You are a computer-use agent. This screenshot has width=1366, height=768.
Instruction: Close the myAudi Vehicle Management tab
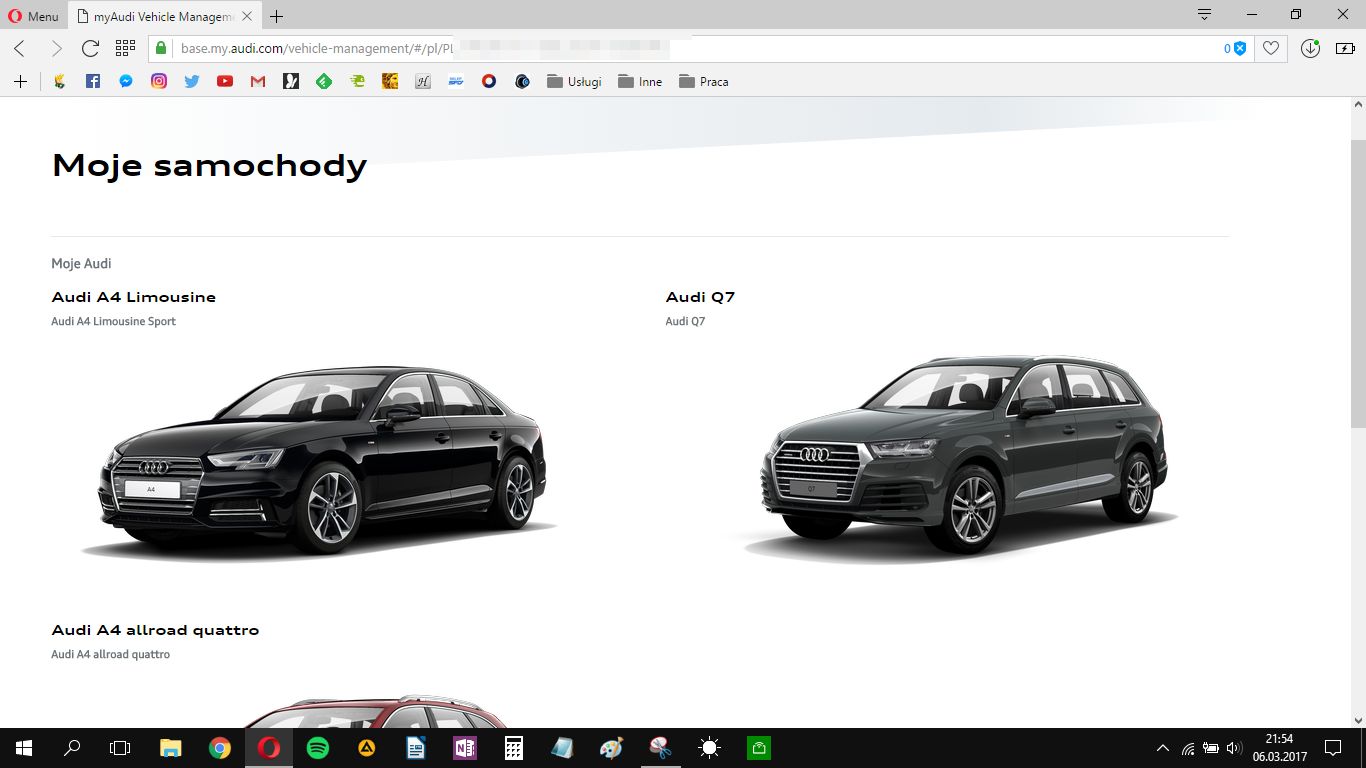click(247, 16)
